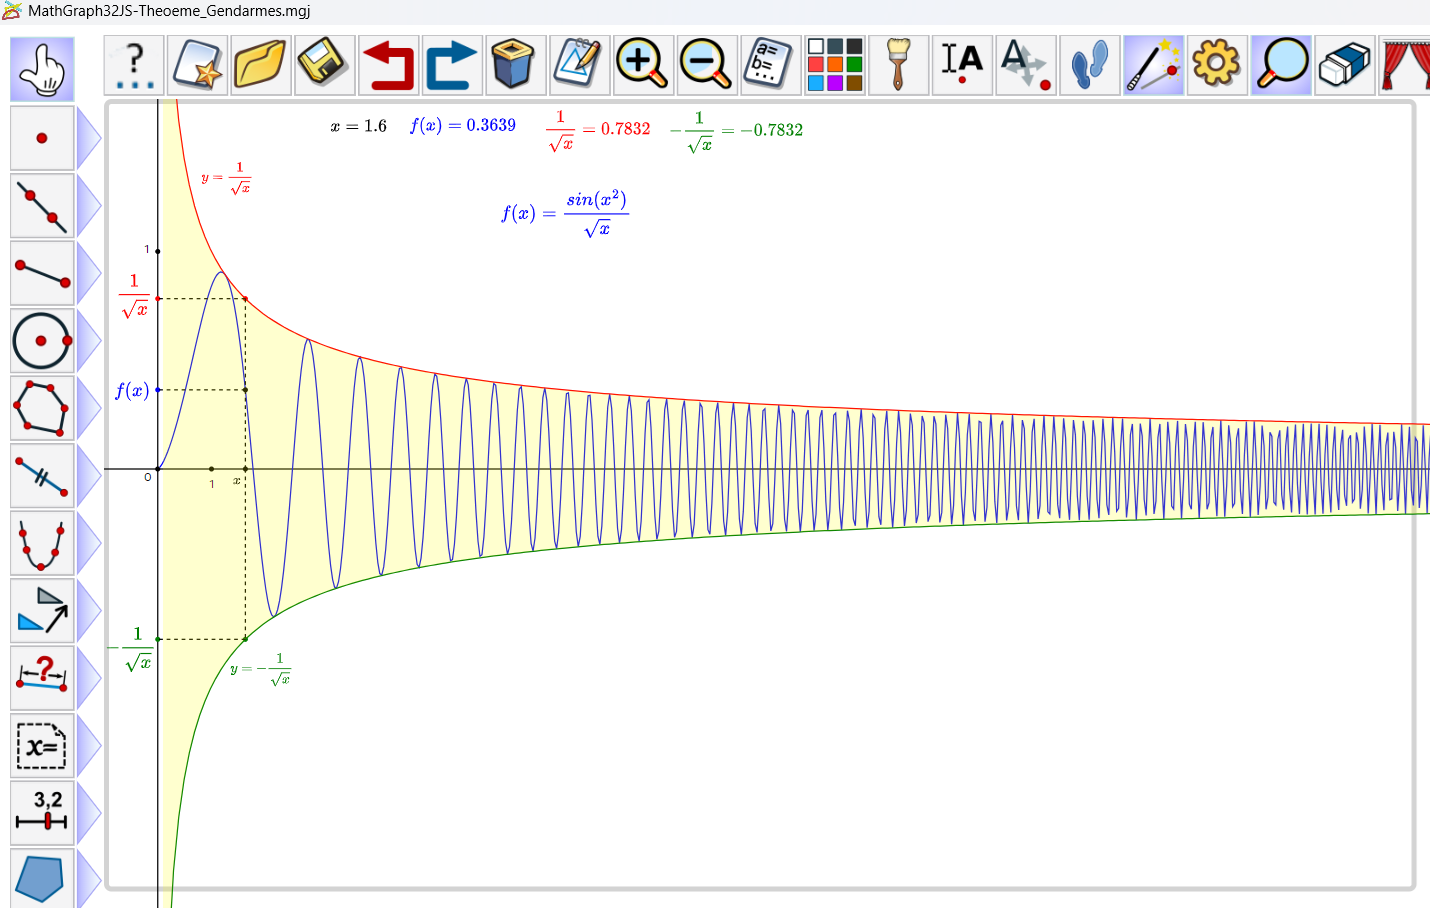This screenshot has width=1430, height=908.
Task: Zoom out with the minus magnifier
Action: (x=707, y=66)
